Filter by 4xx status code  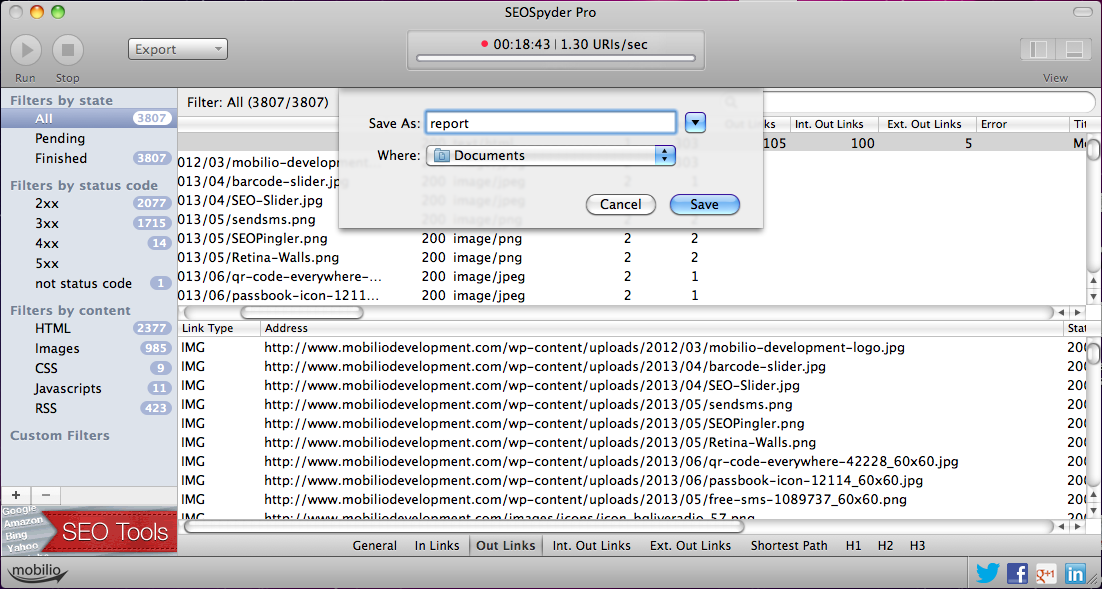pos(89,243)
